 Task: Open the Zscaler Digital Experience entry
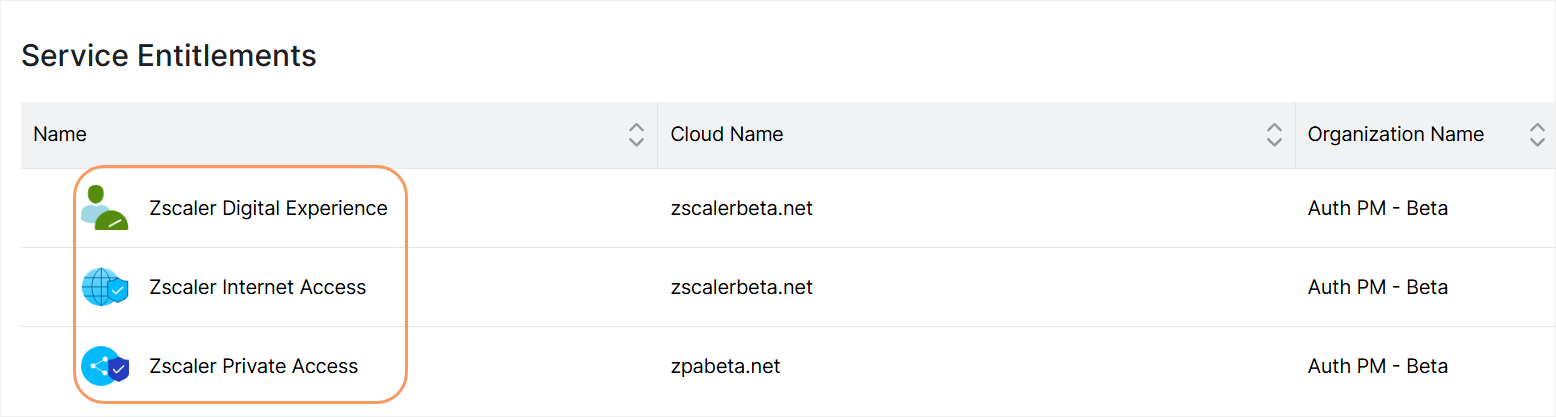[x=268, y=208]
